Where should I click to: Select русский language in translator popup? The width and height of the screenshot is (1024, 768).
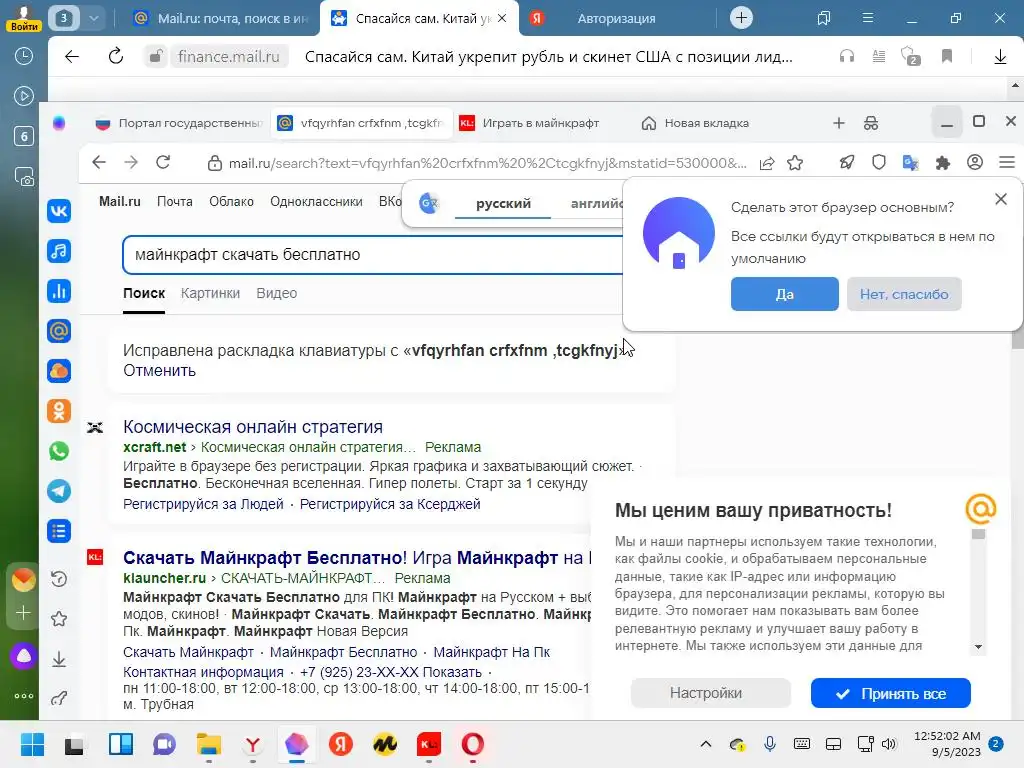[x=503, y=203]
